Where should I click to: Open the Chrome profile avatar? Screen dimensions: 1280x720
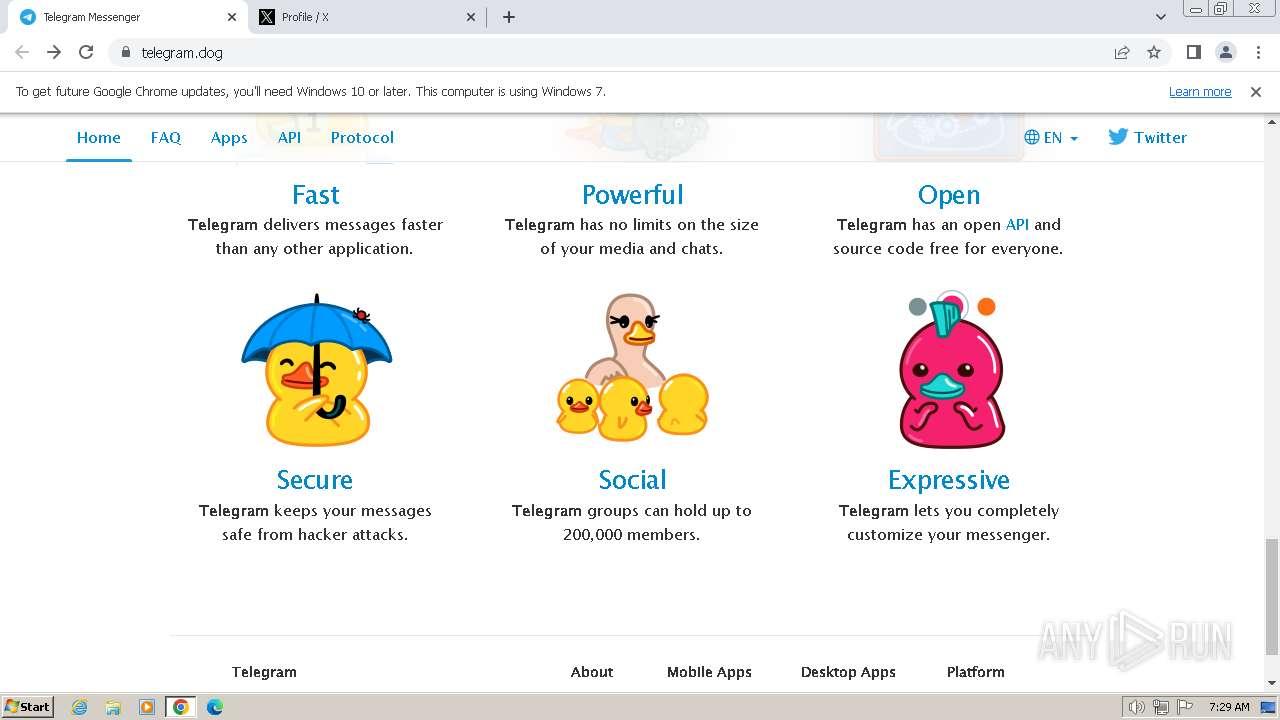point(1225,52)
